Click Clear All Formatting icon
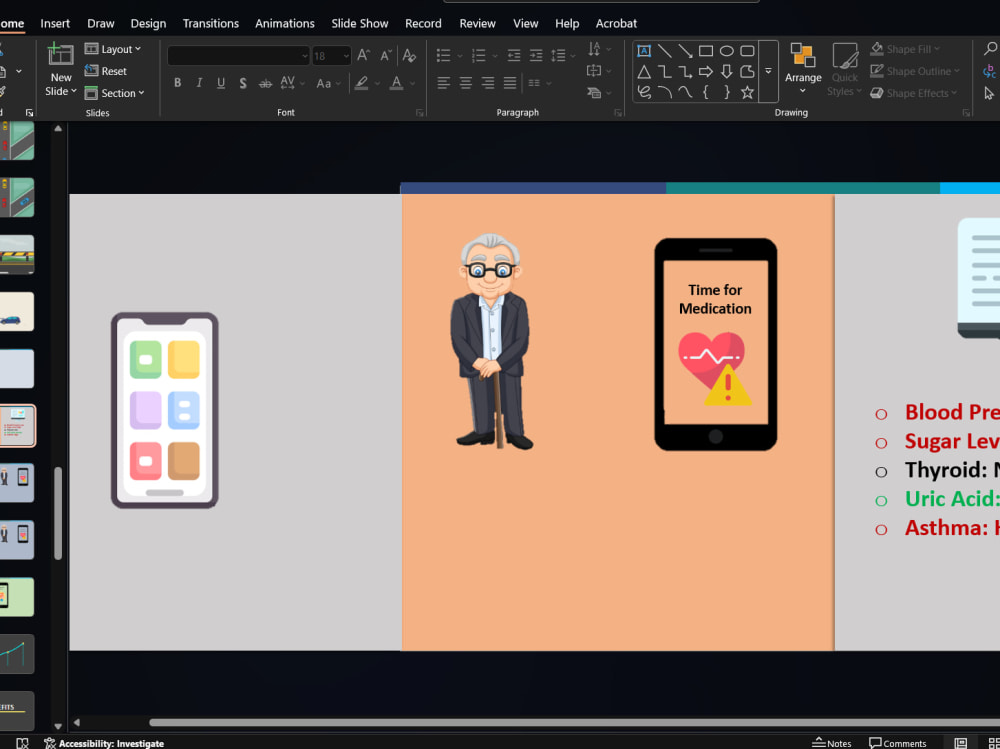1000x749 pixels. (409, 56)
